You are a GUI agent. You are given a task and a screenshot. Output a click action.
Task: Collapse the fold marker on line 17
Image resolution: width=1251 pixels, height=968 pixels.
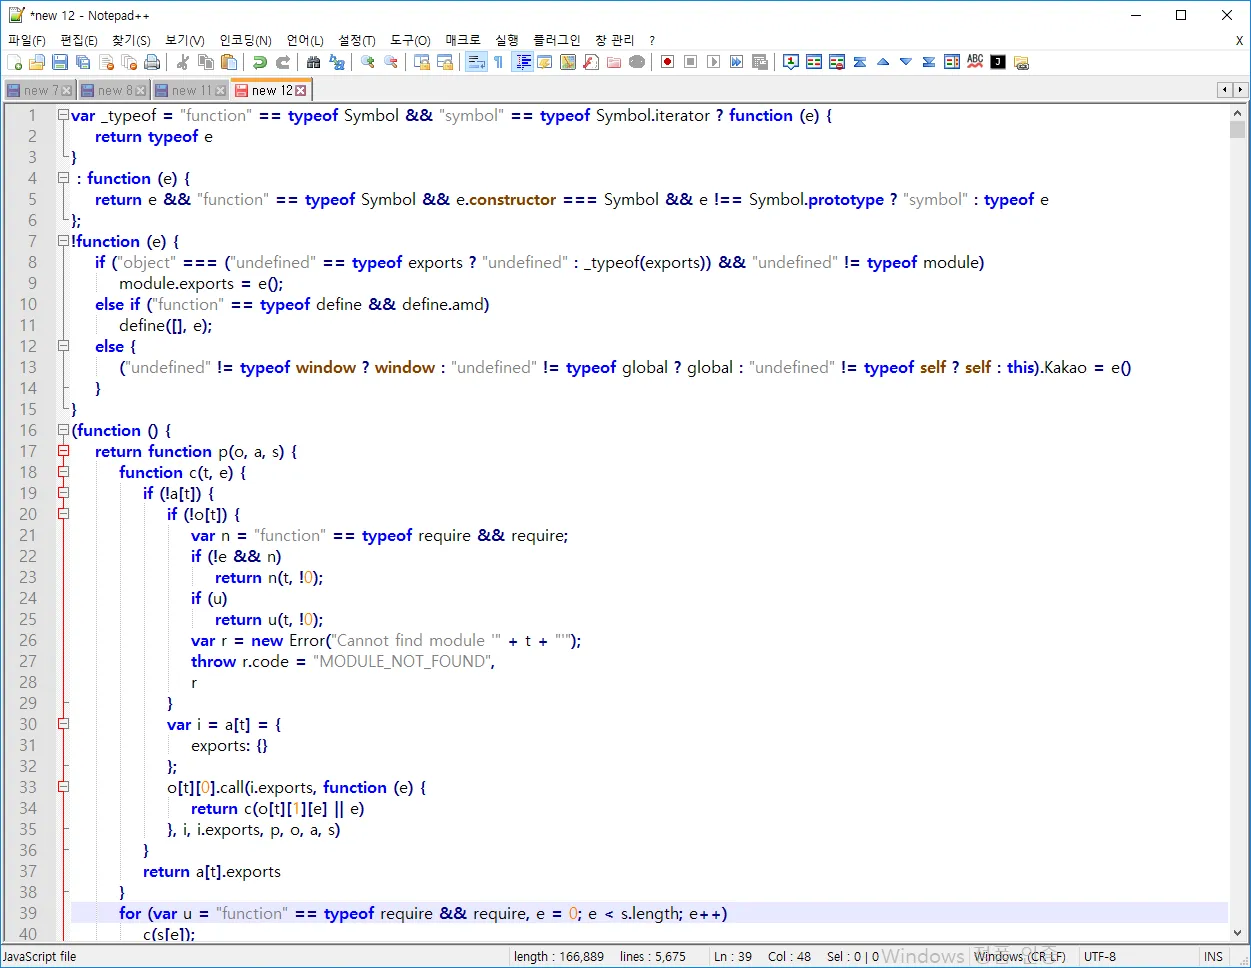[x=63, y=451]
